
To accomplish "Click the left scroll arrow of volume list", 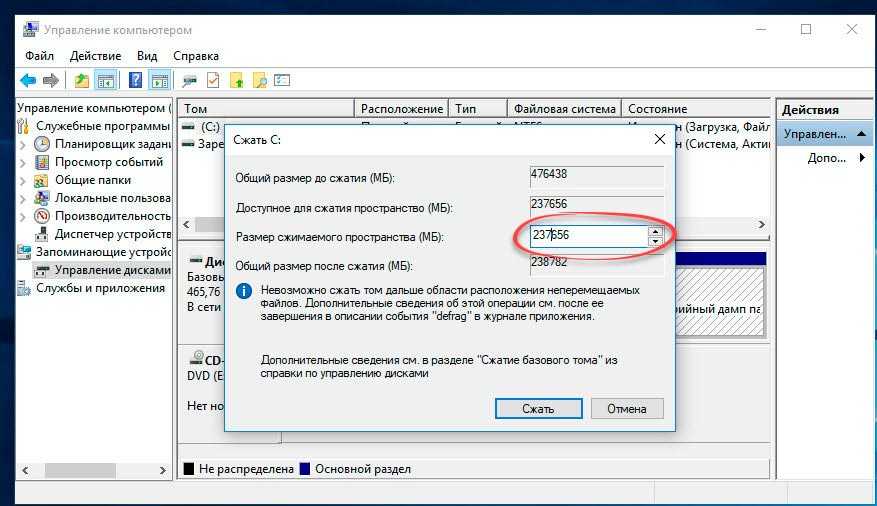I will [x=186, y=224].
